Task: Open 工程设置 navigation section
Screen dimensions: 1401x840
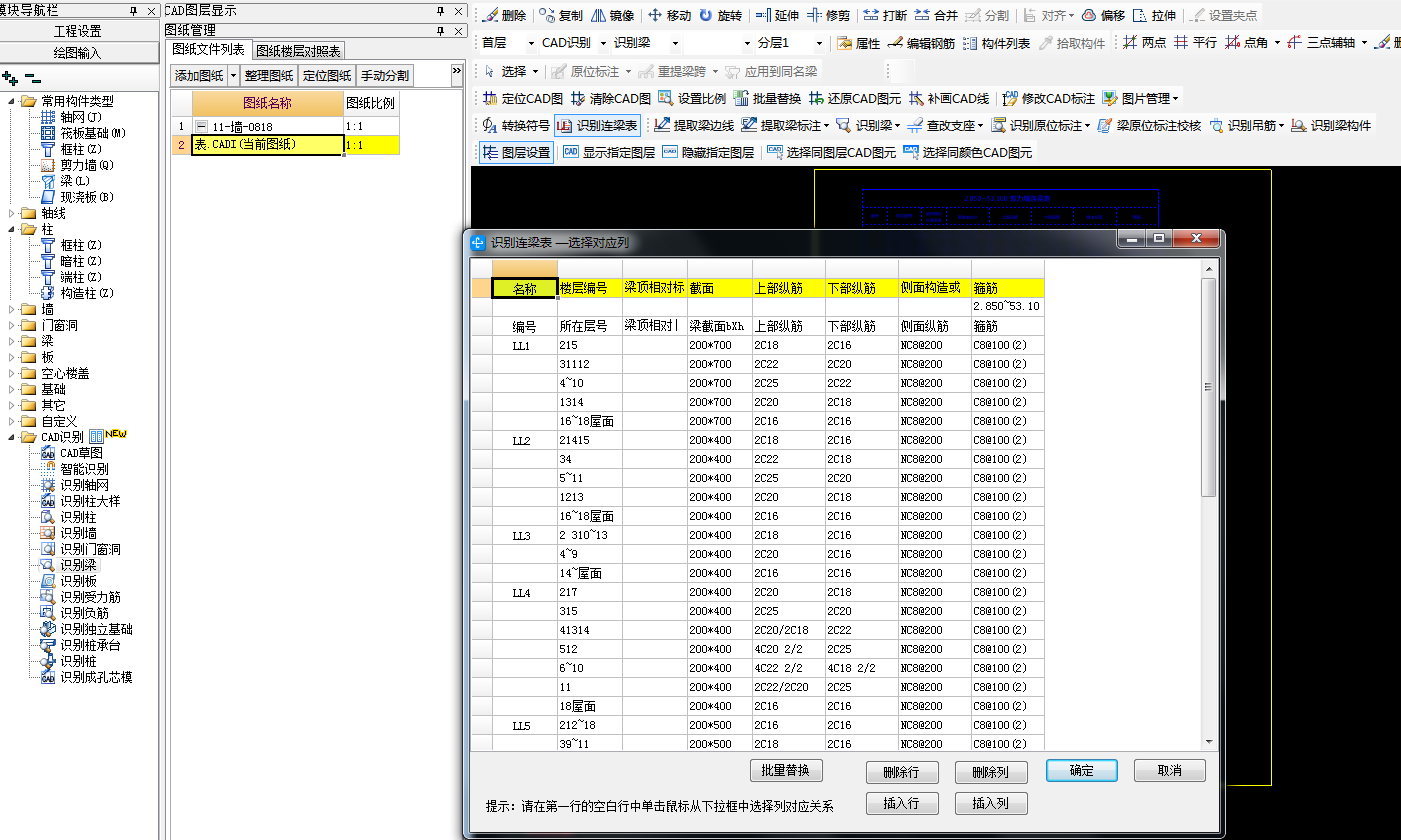Action: 77,31
